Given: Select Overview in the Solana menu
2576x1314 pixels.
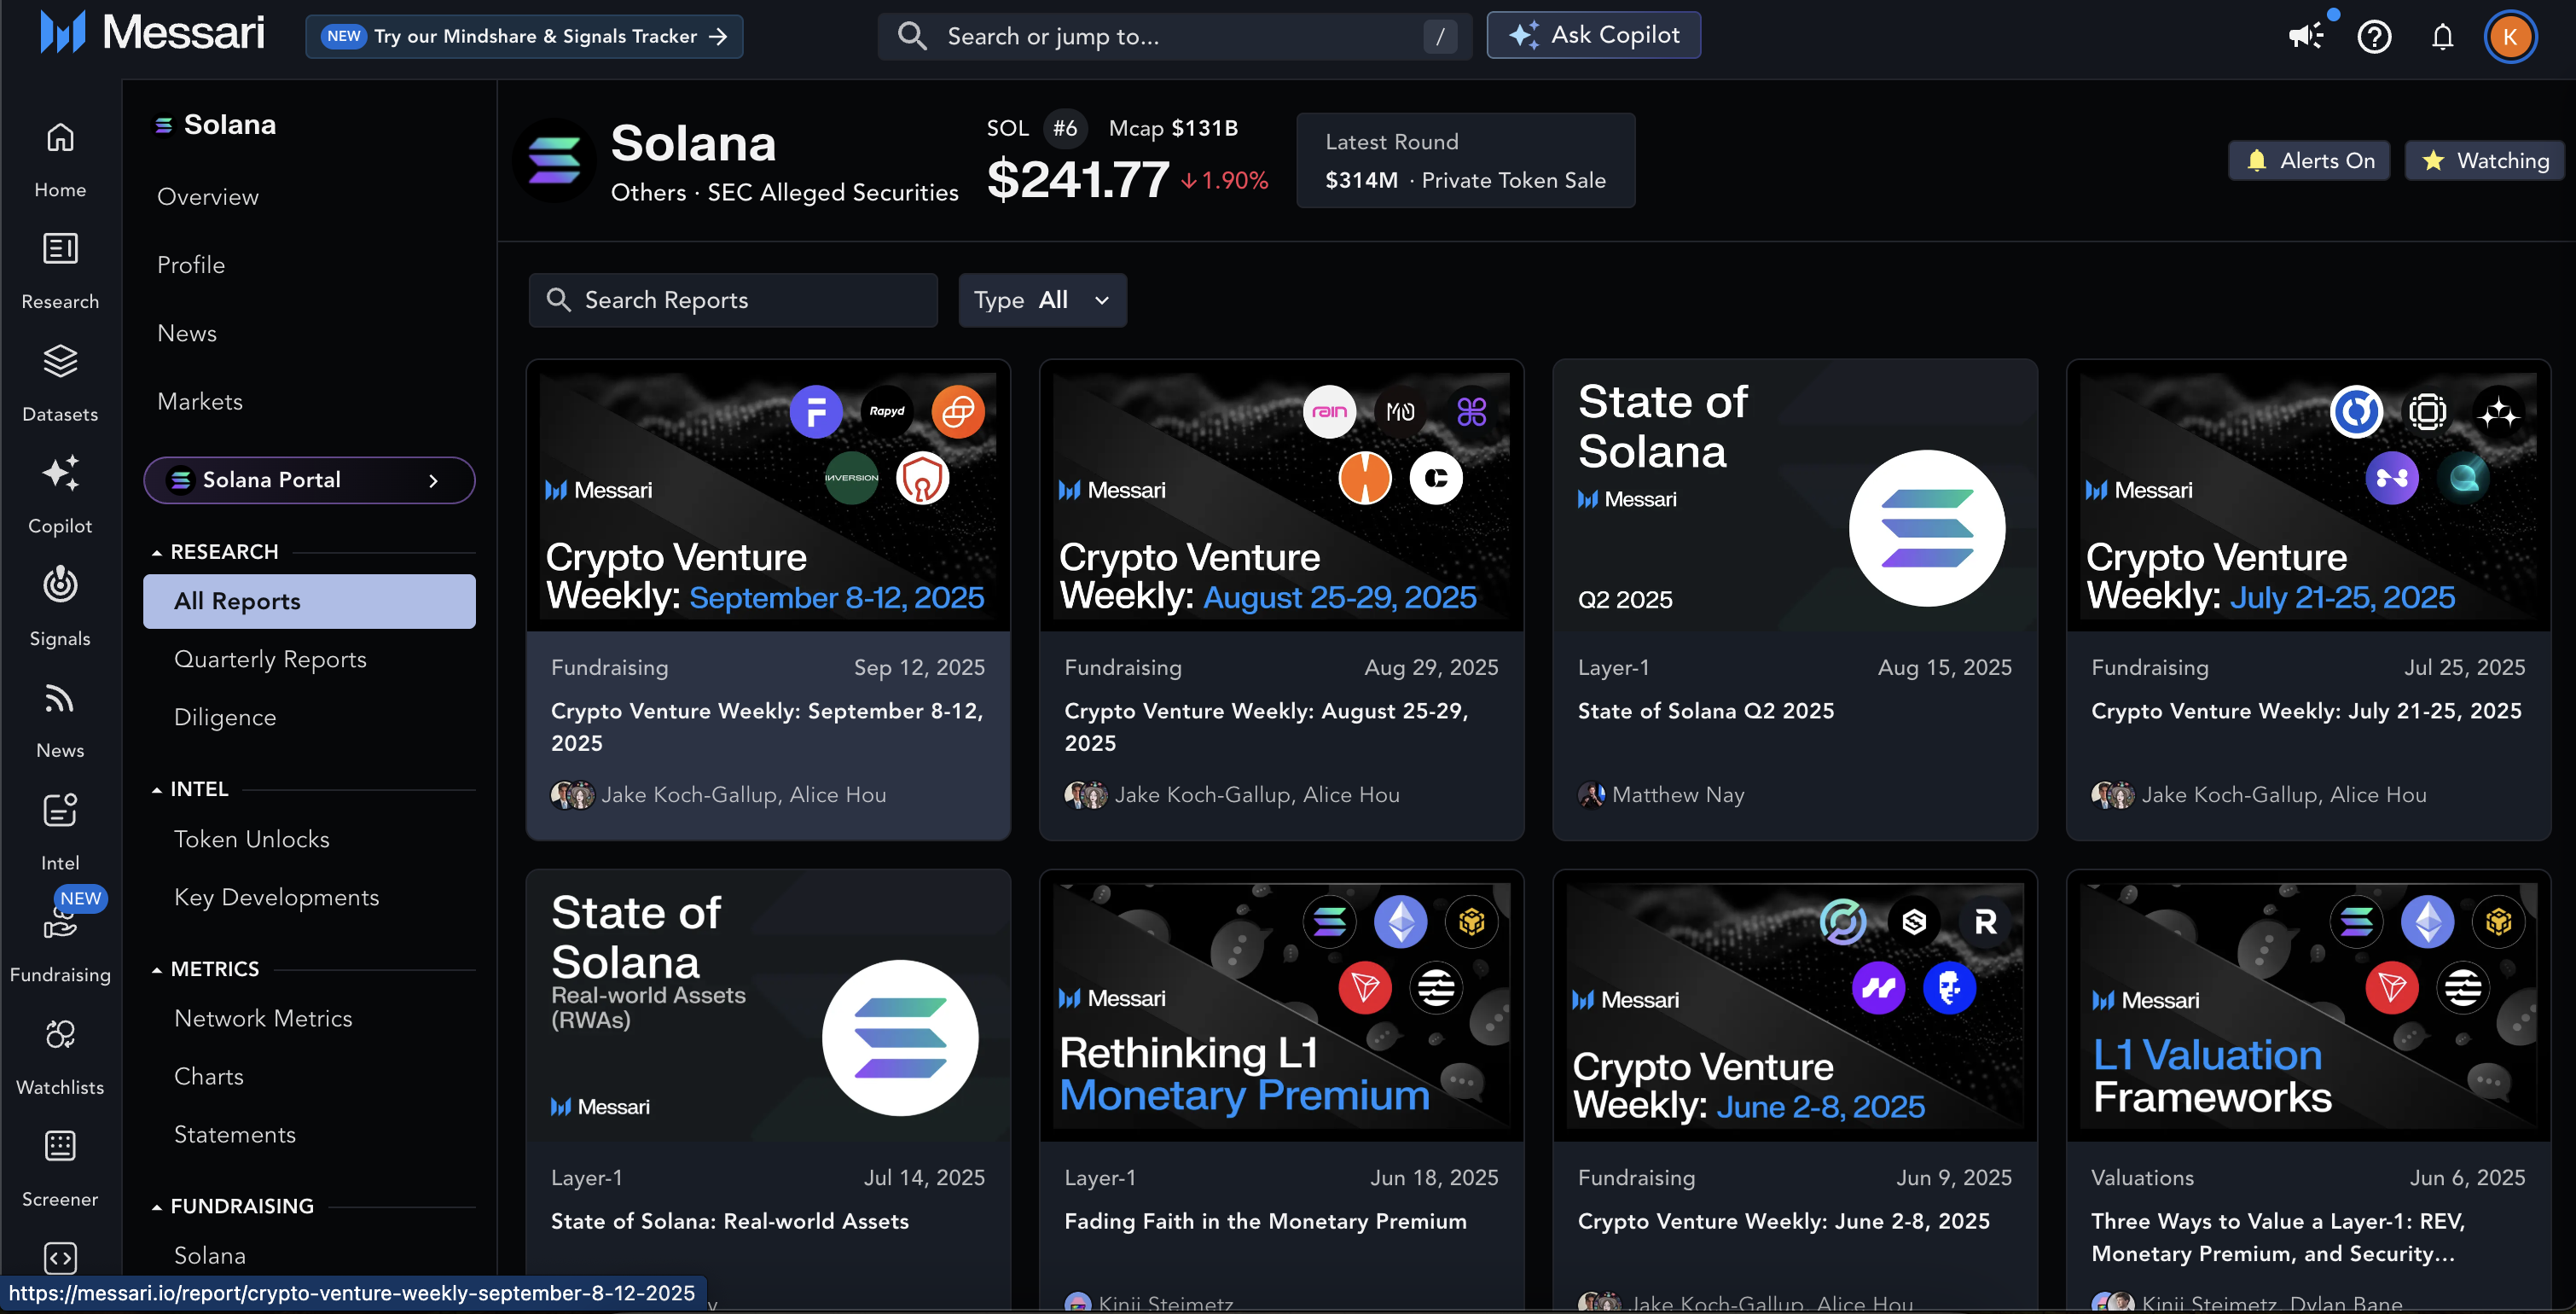Looking at the screenshot, I should (208, 197).
